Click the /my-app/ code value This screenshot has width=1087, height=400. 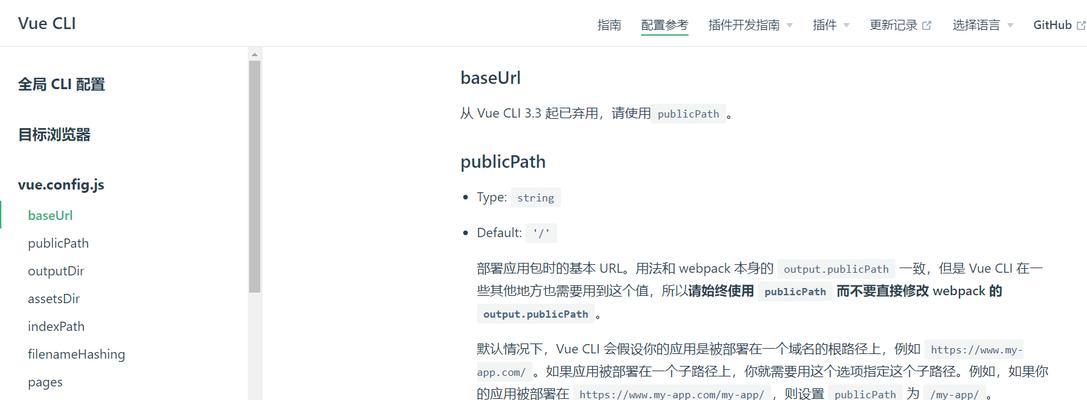pyautogui.click(x=953, y=394)
